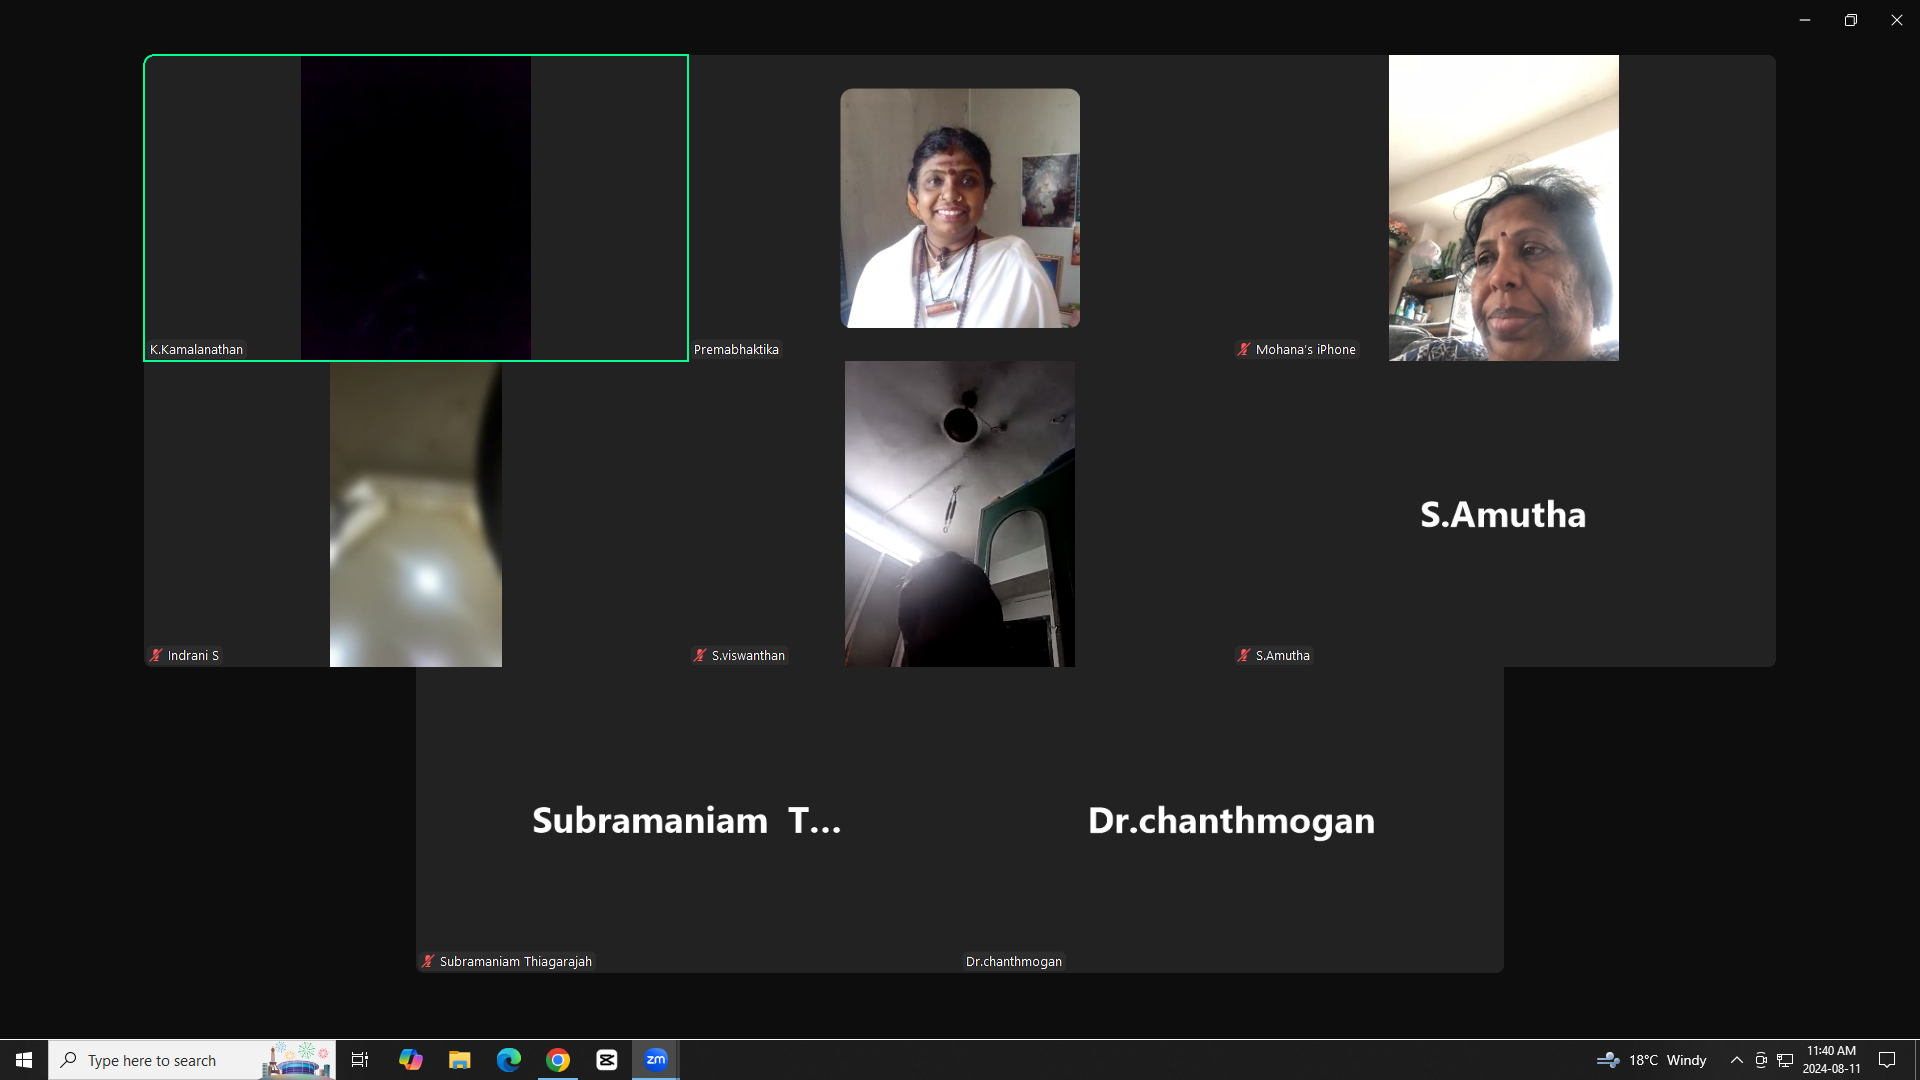Open Task View button

point(360,1060)
